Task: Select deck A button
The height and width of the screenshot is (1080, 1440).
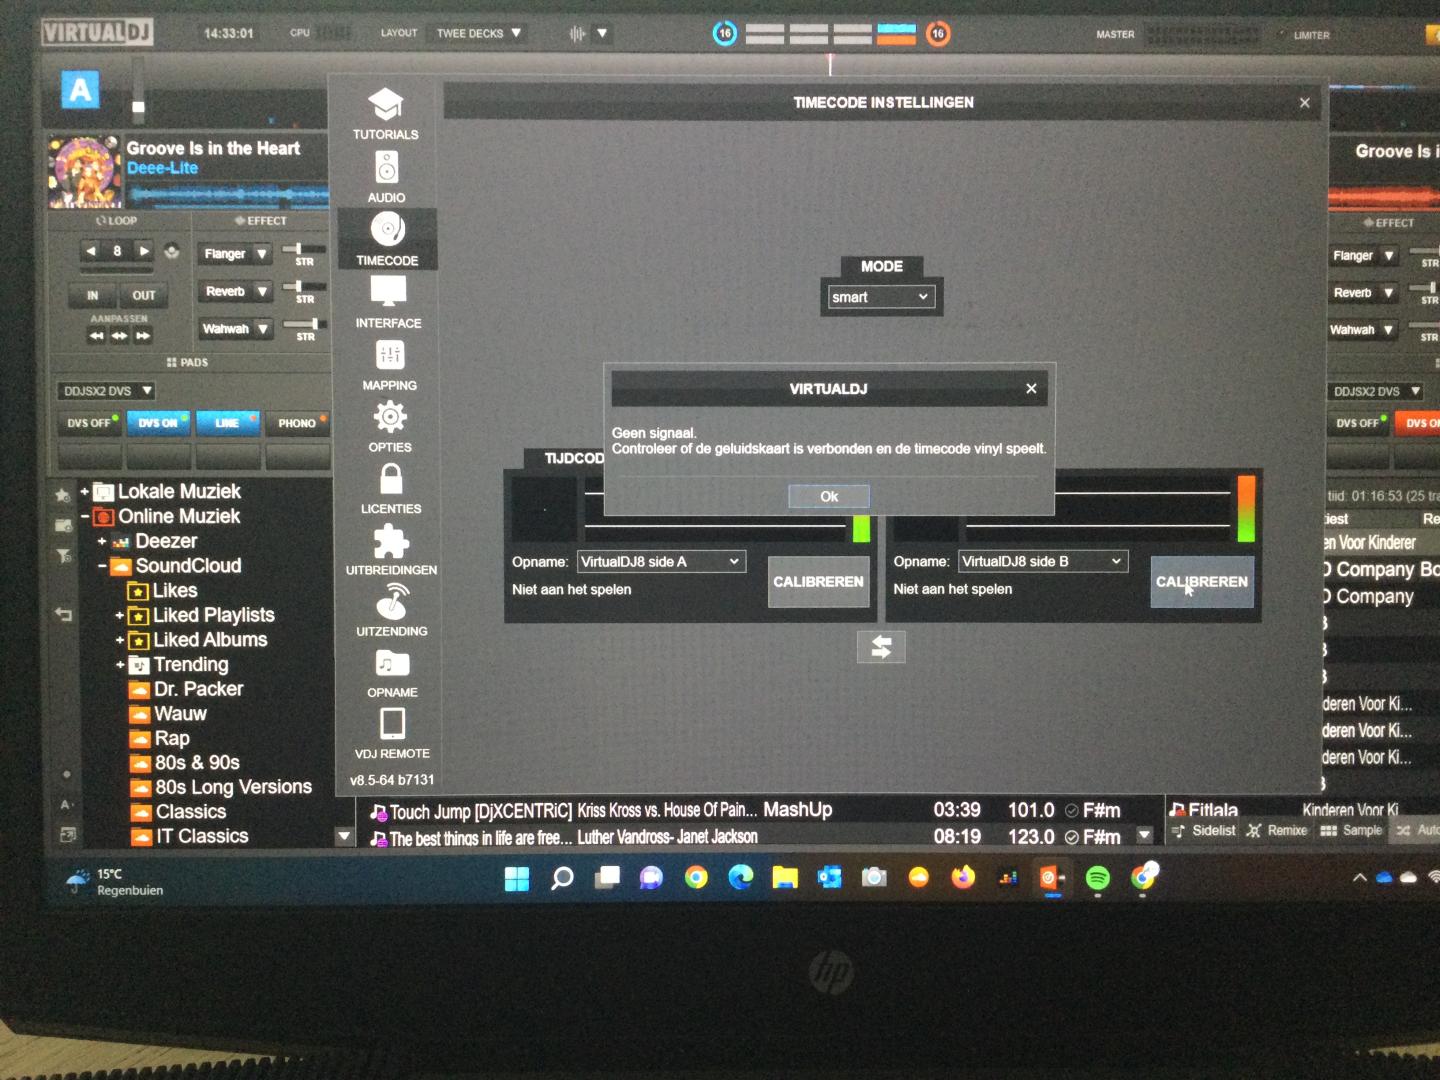Action: pos(80,91)
